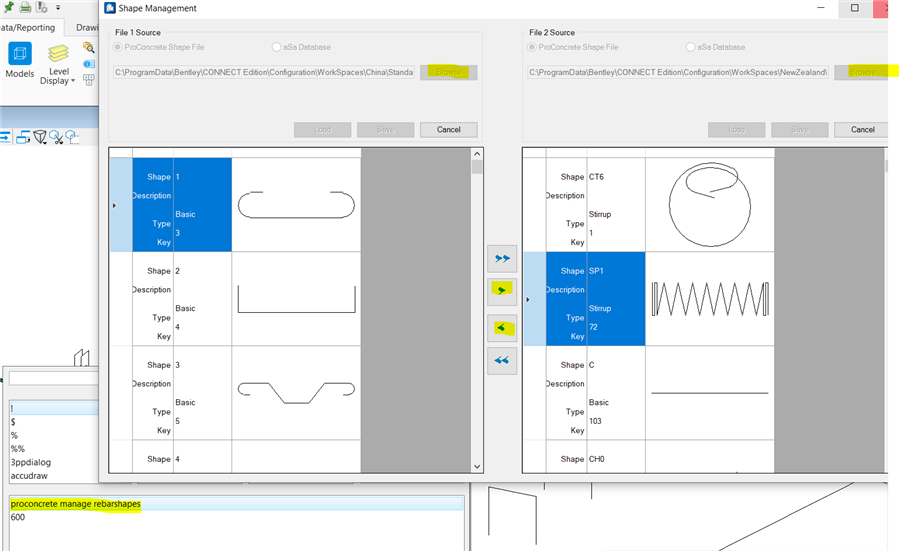This screenshot has width=899, height=551.
Task: Click the blue arrow-lines icon in view toolbar
Action: coord(5,137)
